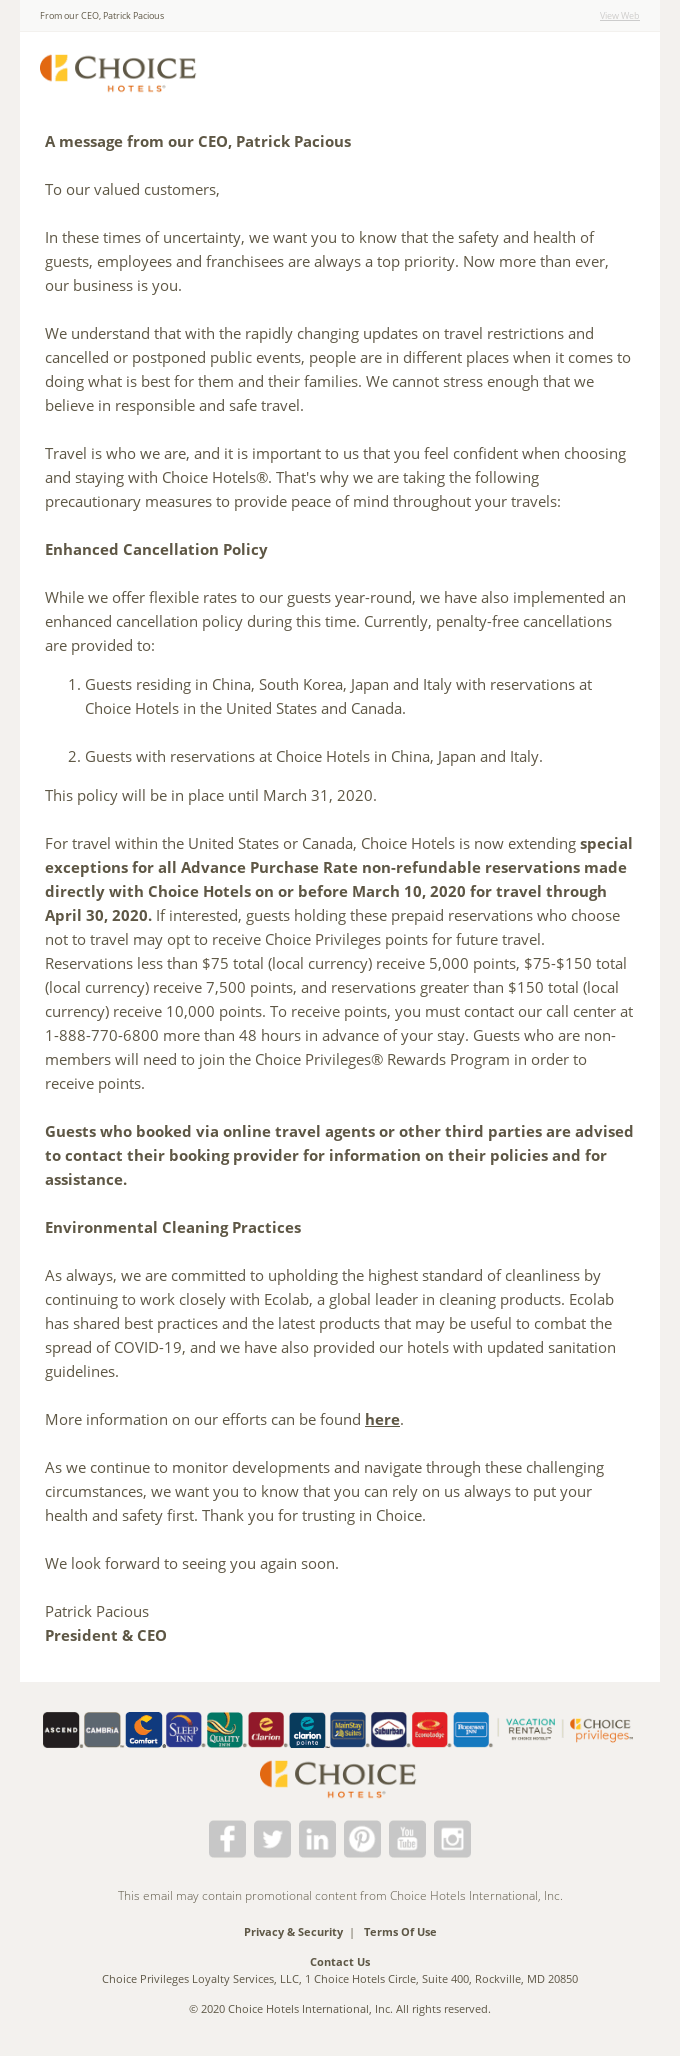The image size is (680, 2064).
Task: Open Choice Hotels' LinkedIn page icon
Action: point(317,1838)
